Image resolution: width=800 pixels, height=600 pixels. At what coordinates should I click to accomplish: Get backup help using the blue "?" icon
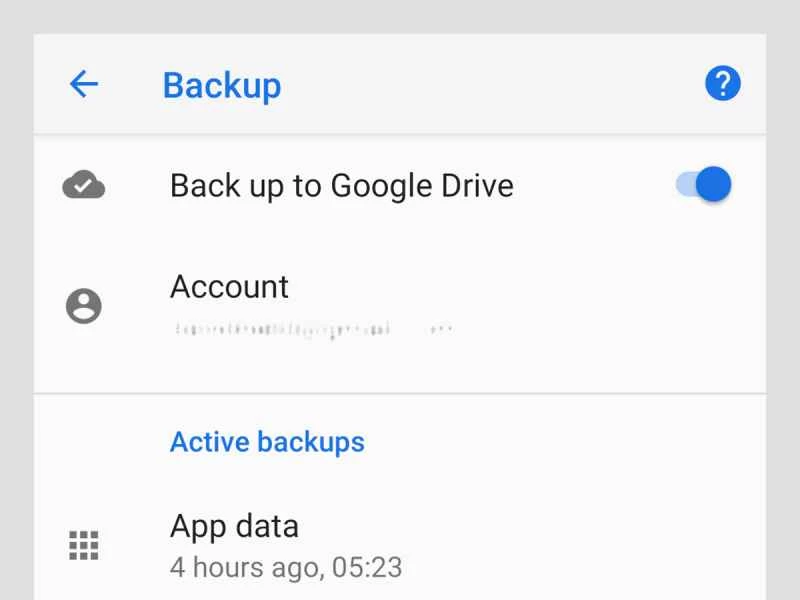point(722,84)
